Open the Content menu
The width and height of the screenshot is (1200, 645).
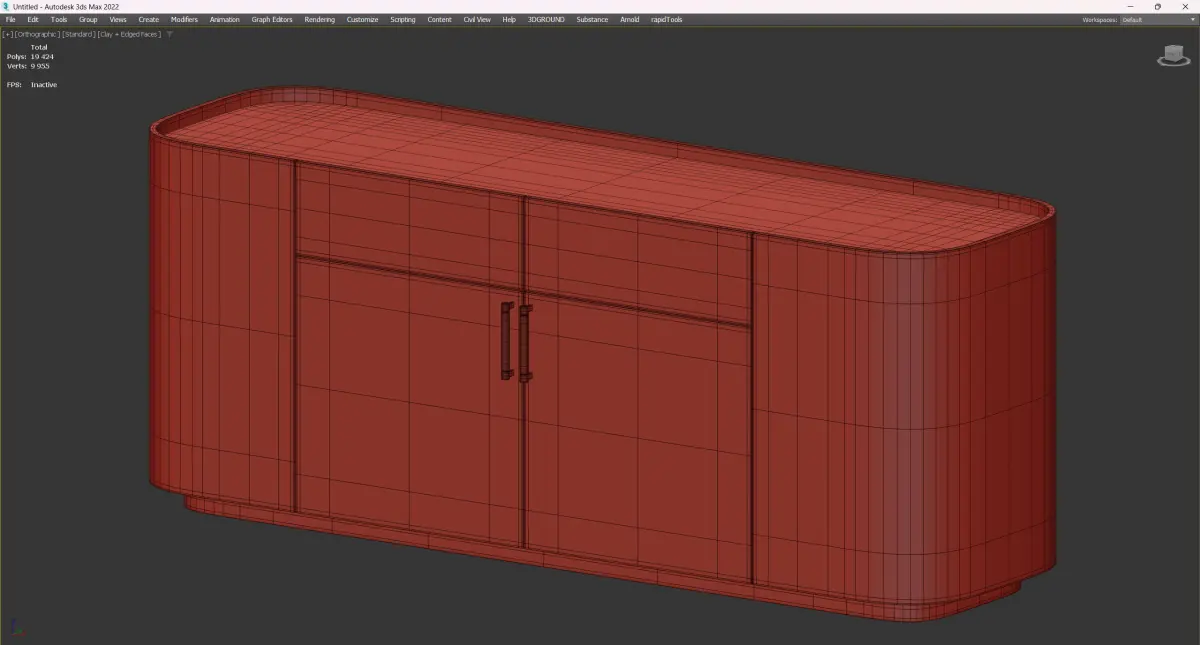click(439, 19)
